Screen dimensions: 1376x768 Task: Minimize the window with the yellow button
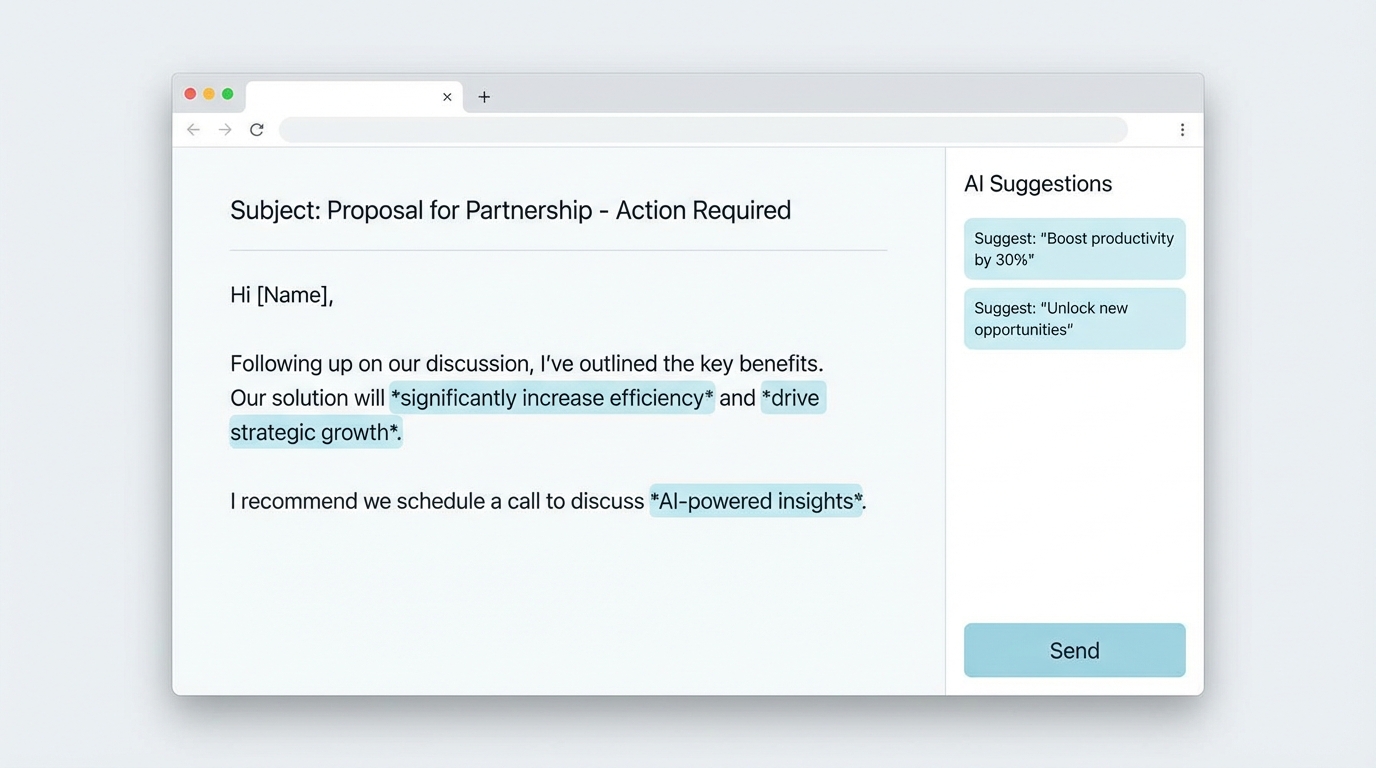coord(209,94)
